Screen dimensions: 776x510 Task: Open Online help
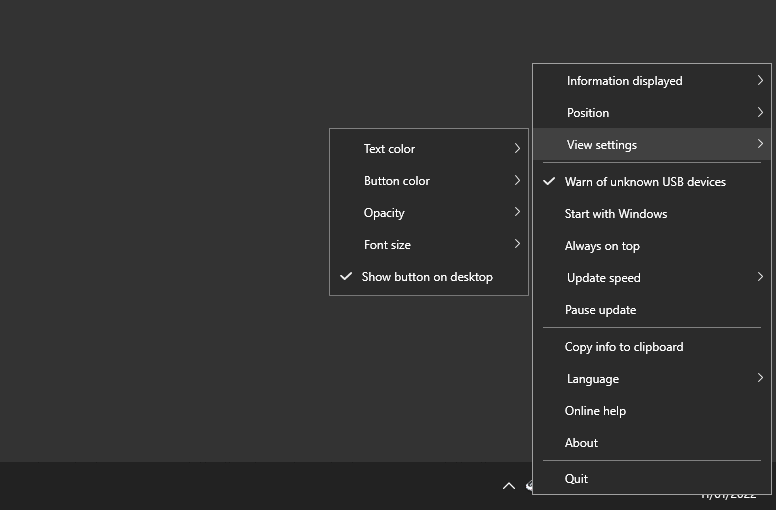[x=595, y=411]
